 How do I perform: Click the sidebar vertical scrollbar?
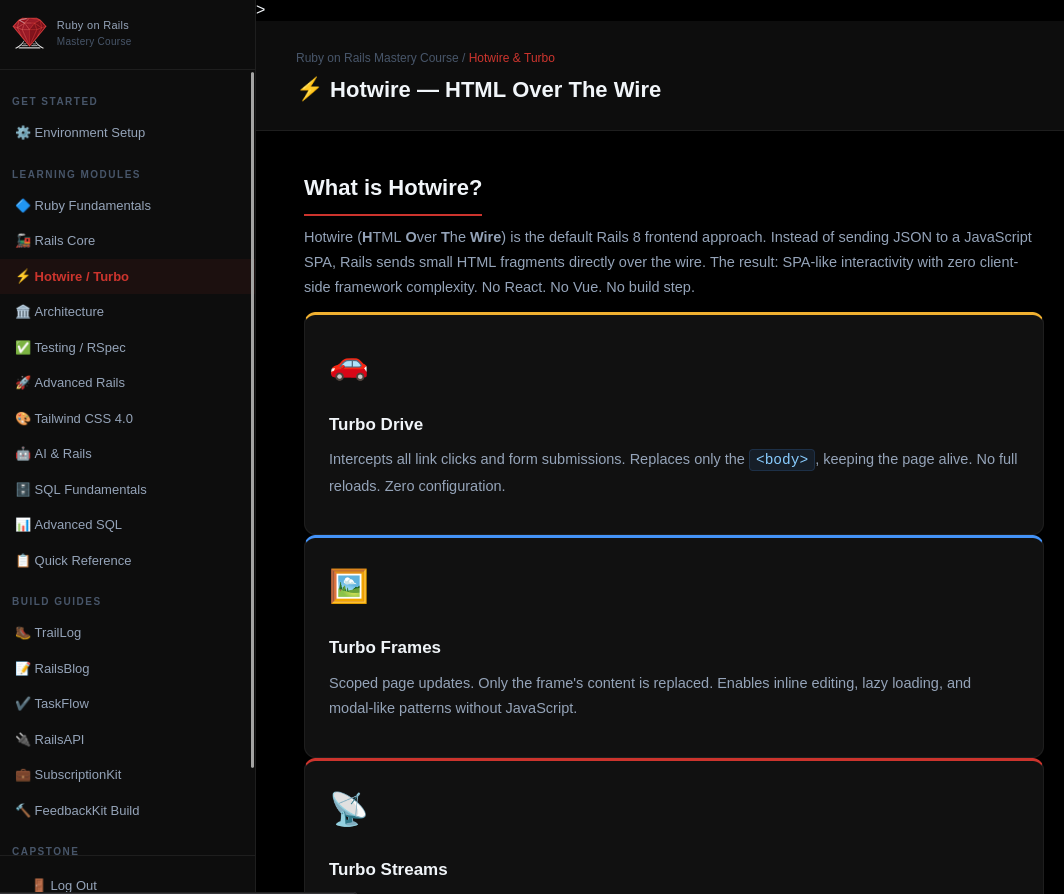(x=252, y=420)
